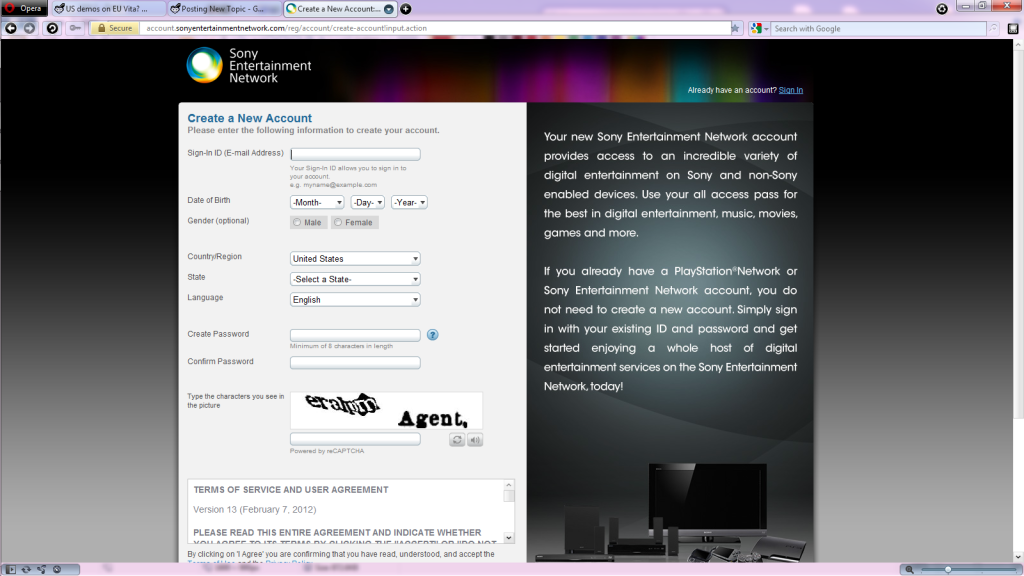1024x576 pixels.
Task: Follow the 'Sign In' link
Action: (790, 90)
